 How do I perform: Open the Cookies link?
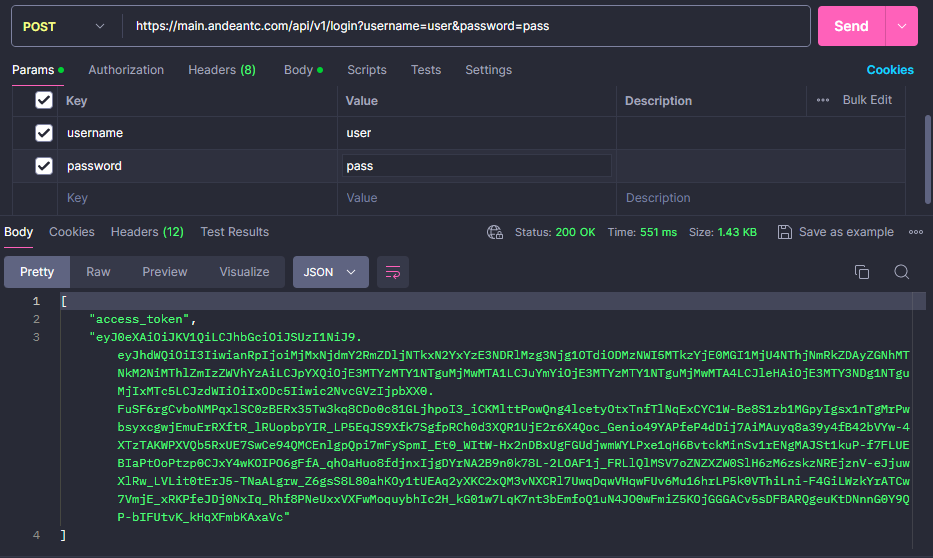(x=889, y=70)
